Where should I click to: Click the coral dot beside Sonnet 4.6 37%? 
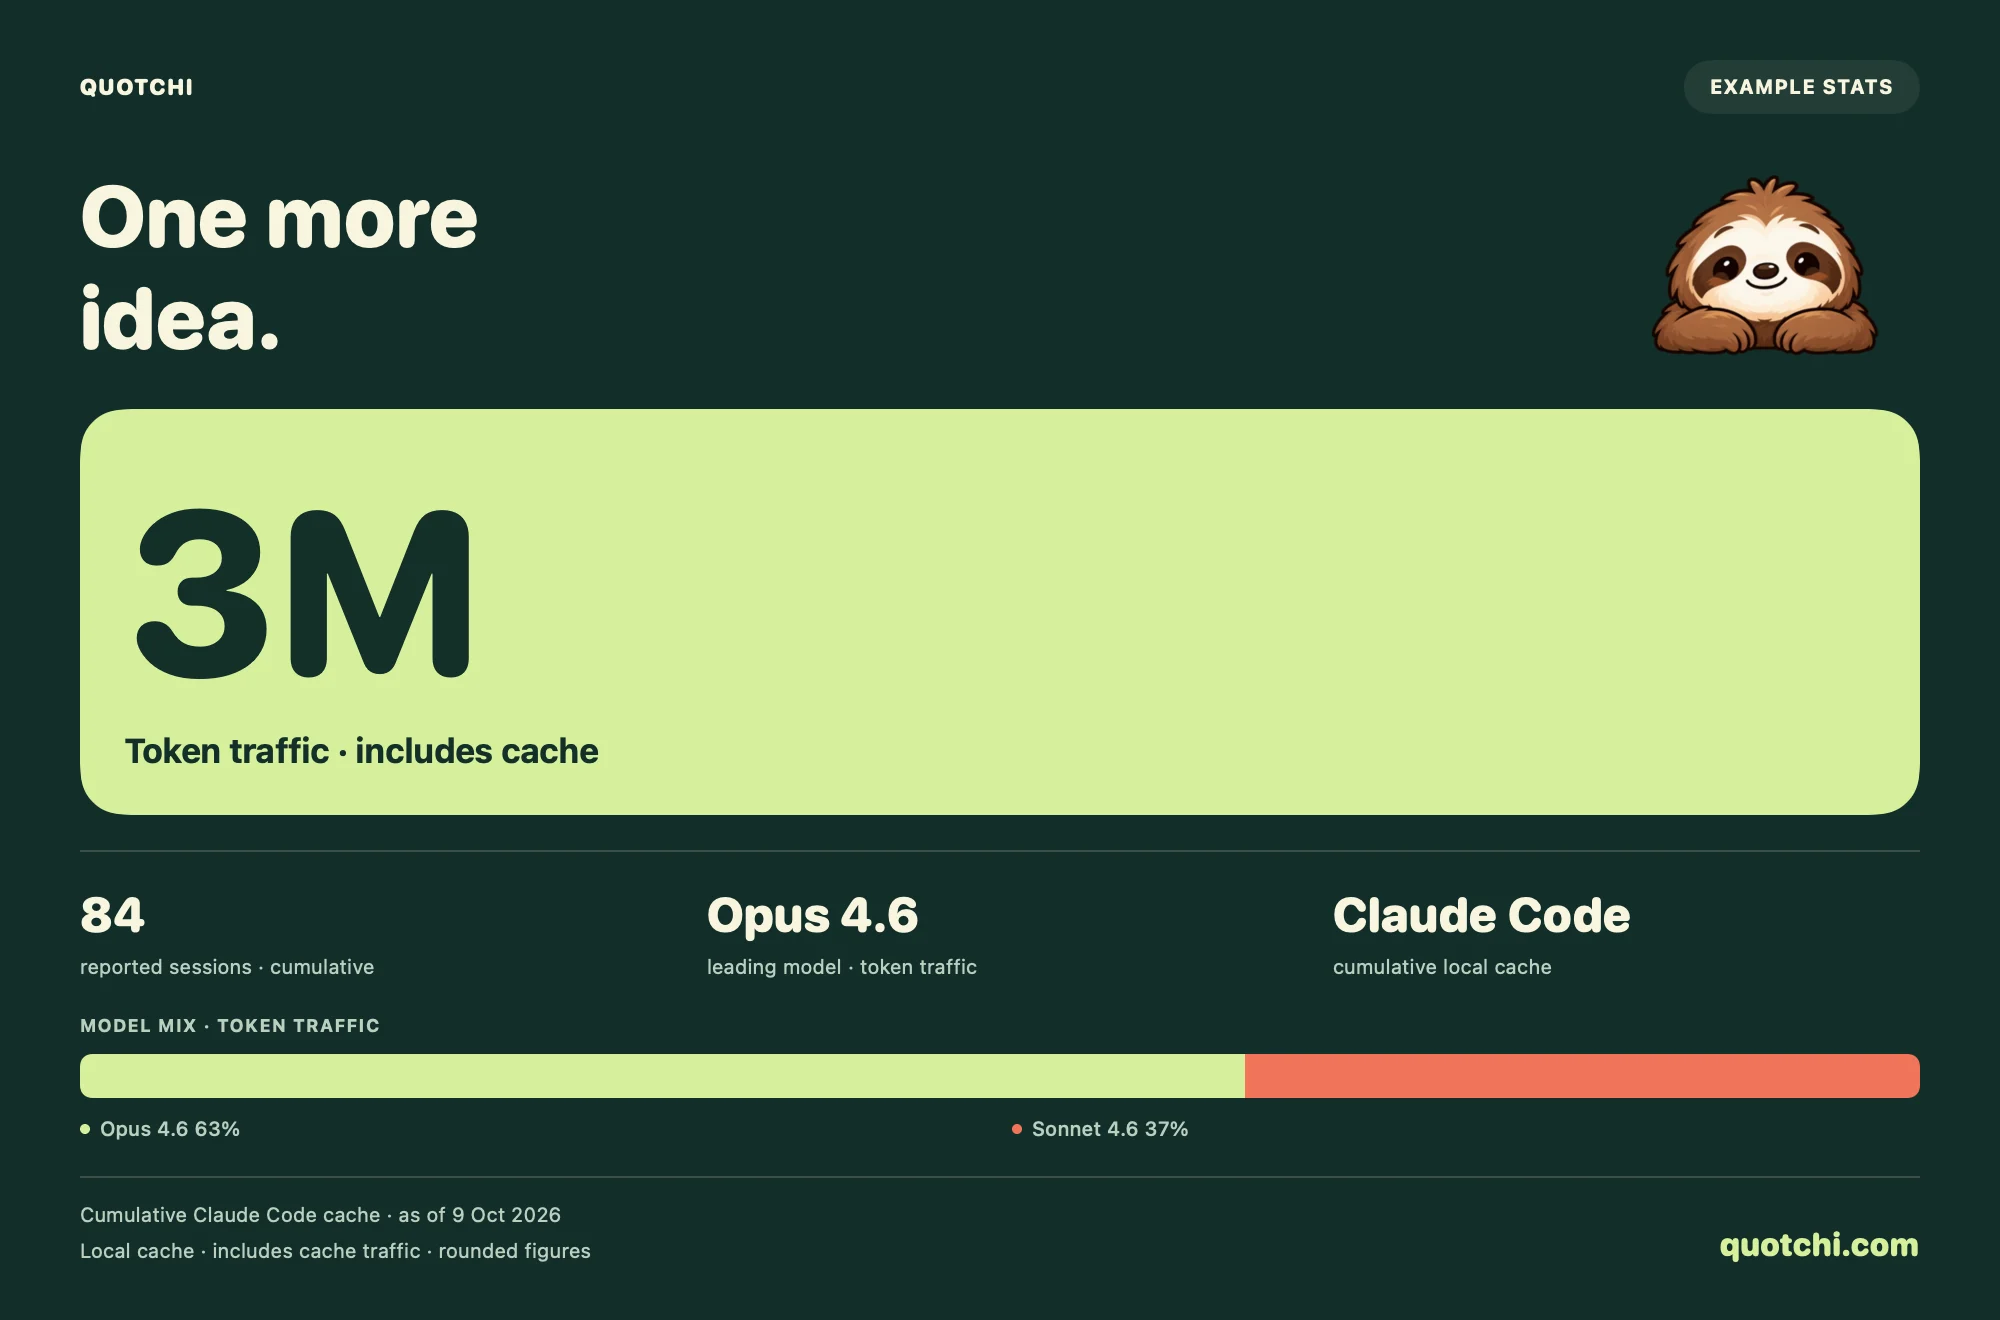click(1017, 1129)
